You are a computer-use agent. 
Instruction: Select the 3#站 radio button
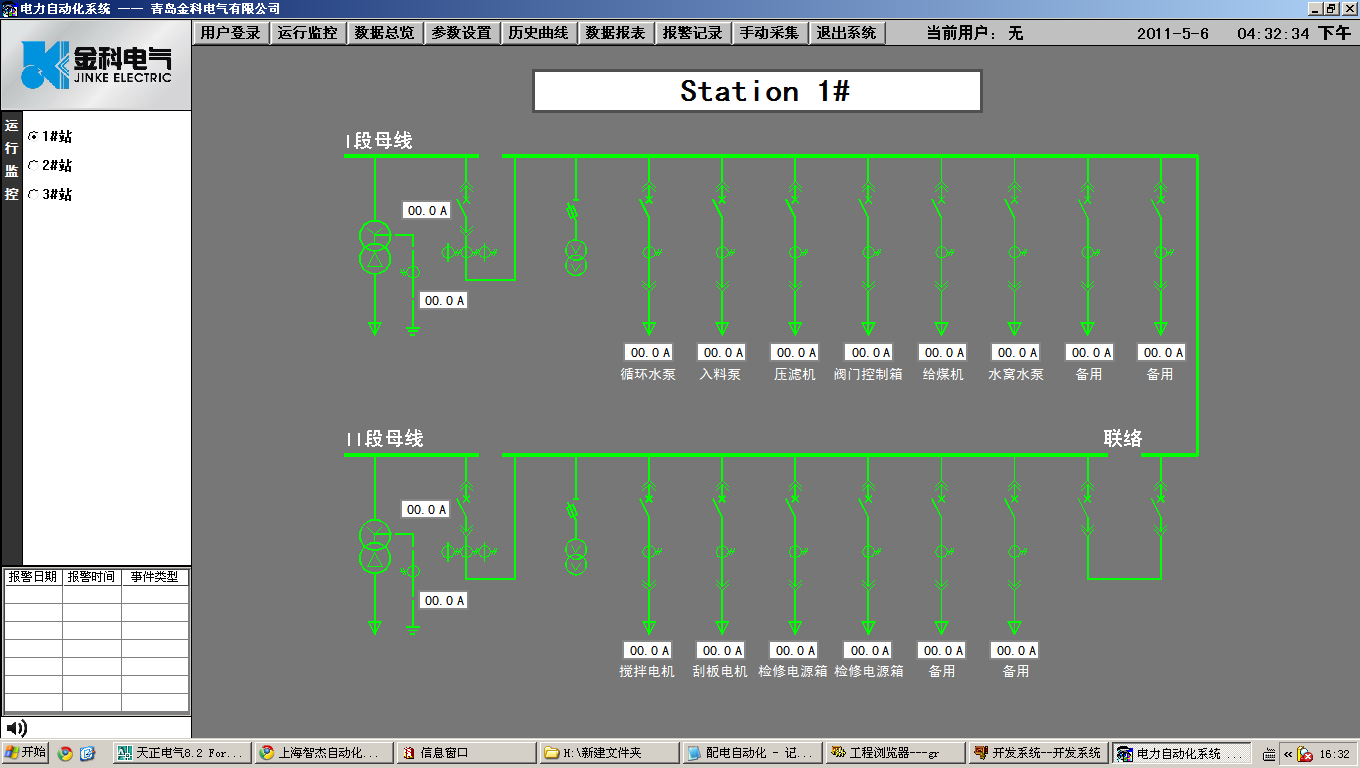click(33, 194)
